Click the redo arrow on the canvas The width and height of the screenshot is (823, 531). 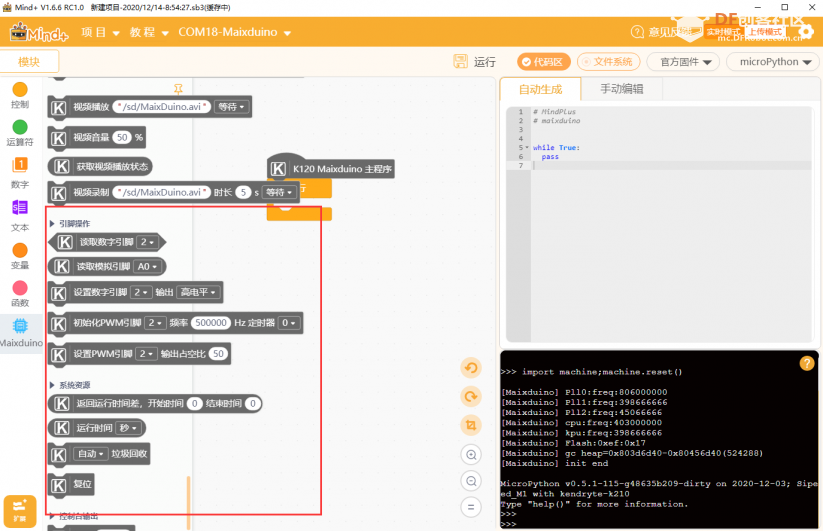coord(471,397)
